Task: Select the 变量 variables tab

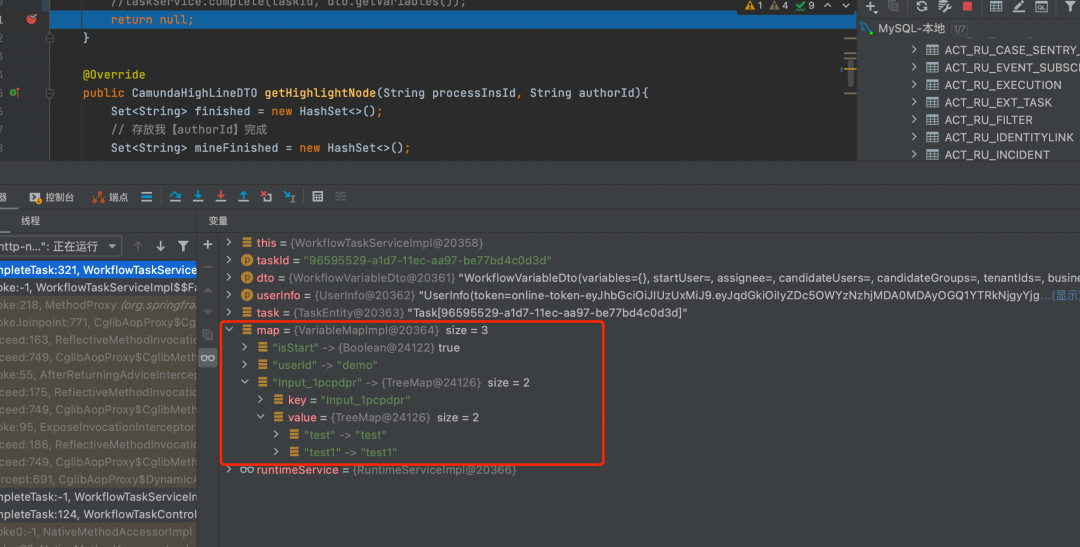Action: 218,220
